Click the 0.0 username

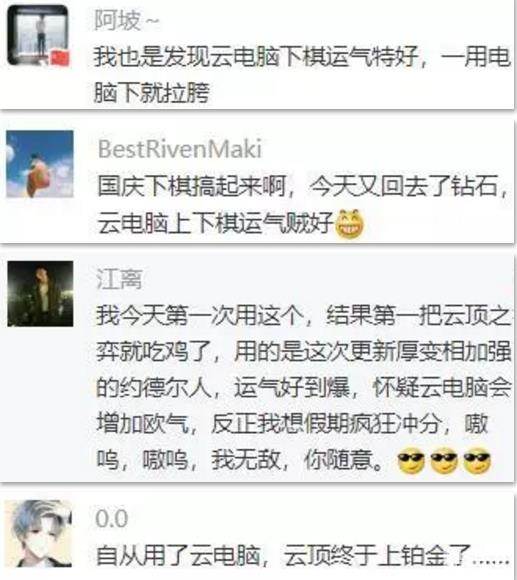[112, 518]
